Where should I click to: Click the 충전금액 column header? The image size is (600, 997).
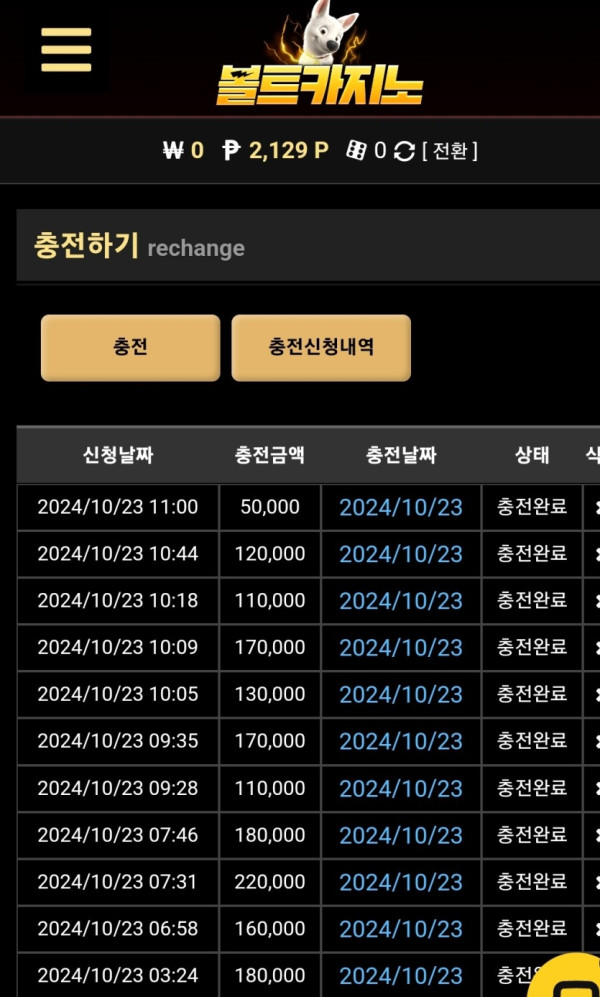click(x=269, y=455)
